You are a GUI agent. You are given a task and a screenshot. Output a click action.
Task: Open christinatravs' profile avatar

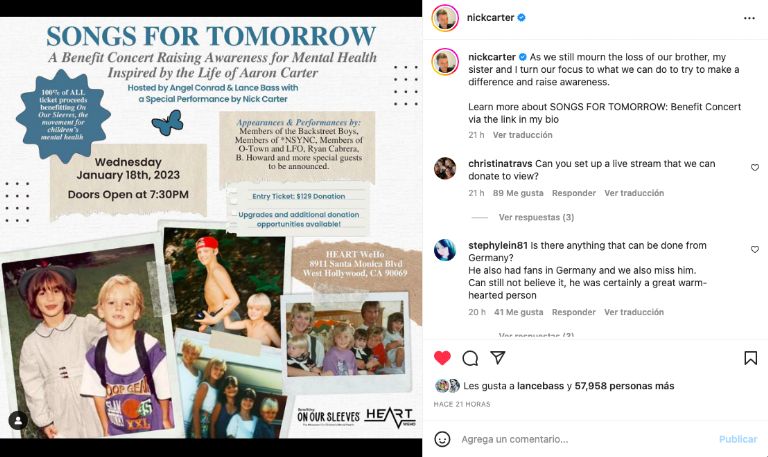click(445, 168)
